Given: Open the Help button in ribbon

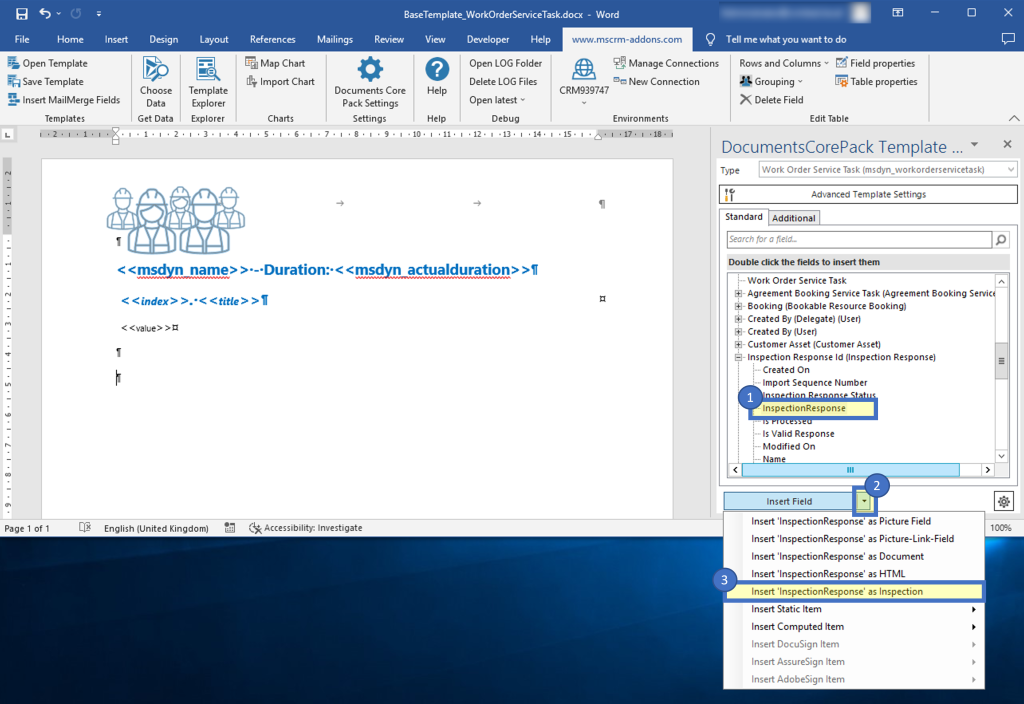Looking at the screenshot, I should [x=436, y=78].
